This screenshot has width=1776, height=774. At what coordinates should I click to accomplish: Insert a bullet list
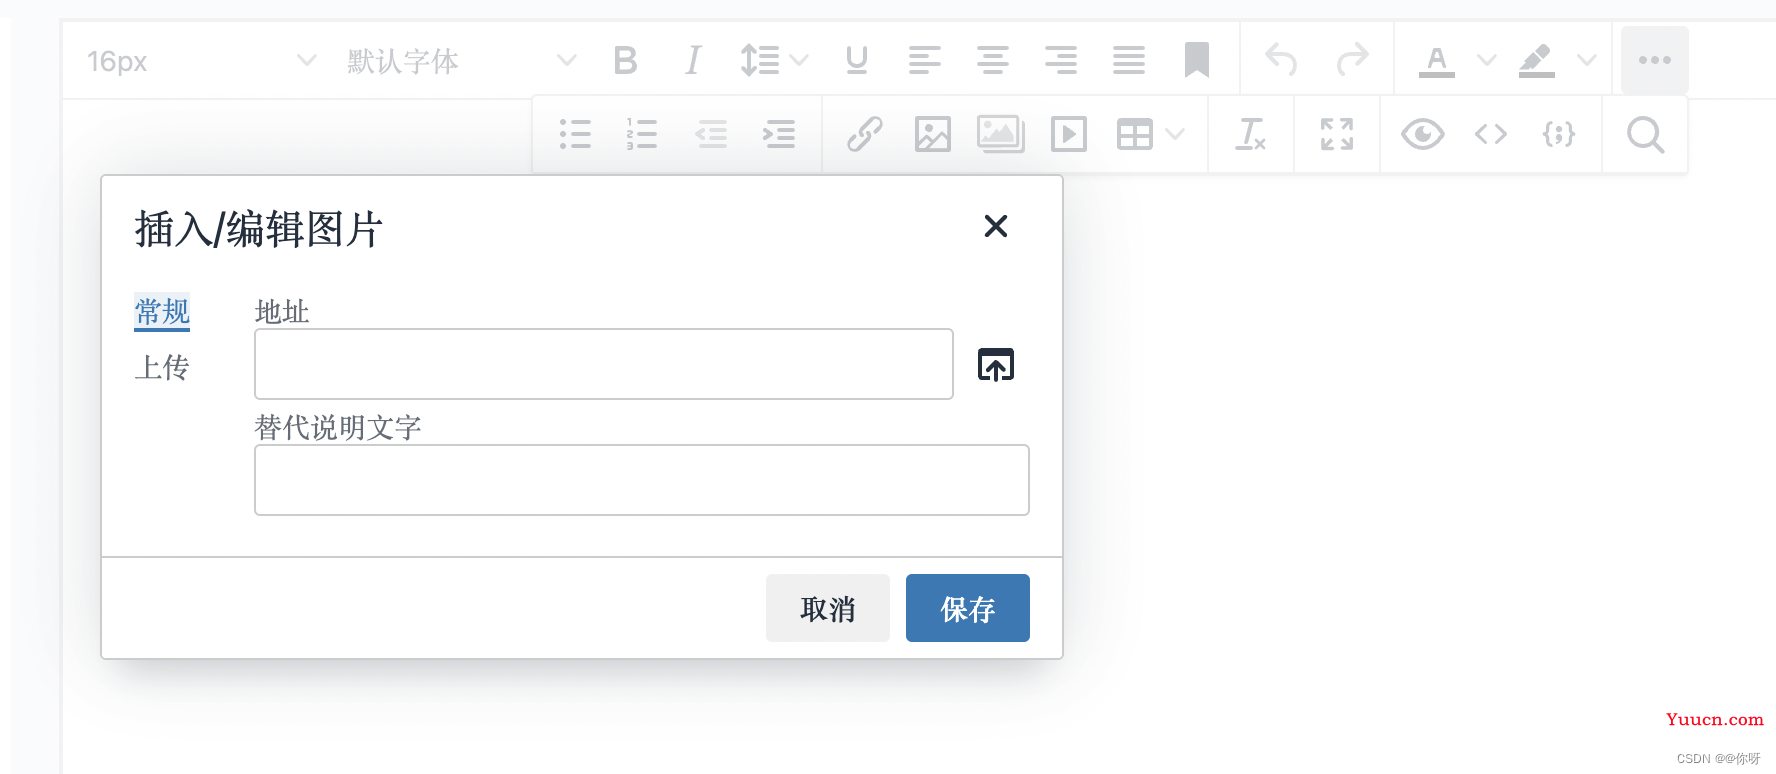pyautogui.click(x=575, y=134)
